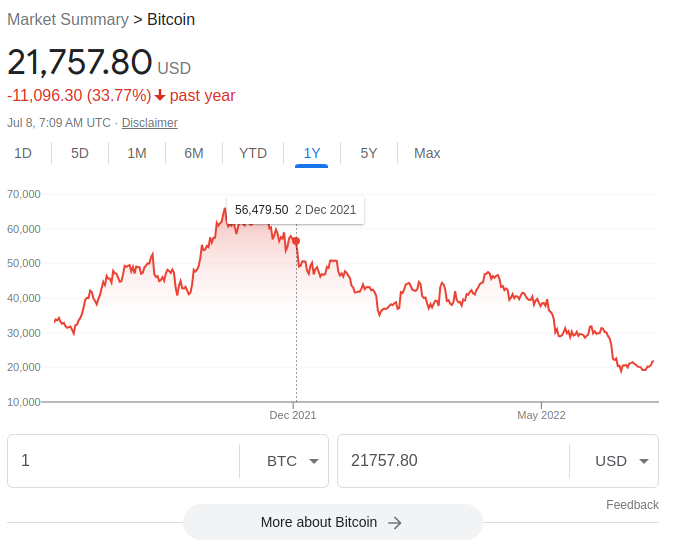Show the 1M chart range
The image size is (686, 549).
click(137, 153)
